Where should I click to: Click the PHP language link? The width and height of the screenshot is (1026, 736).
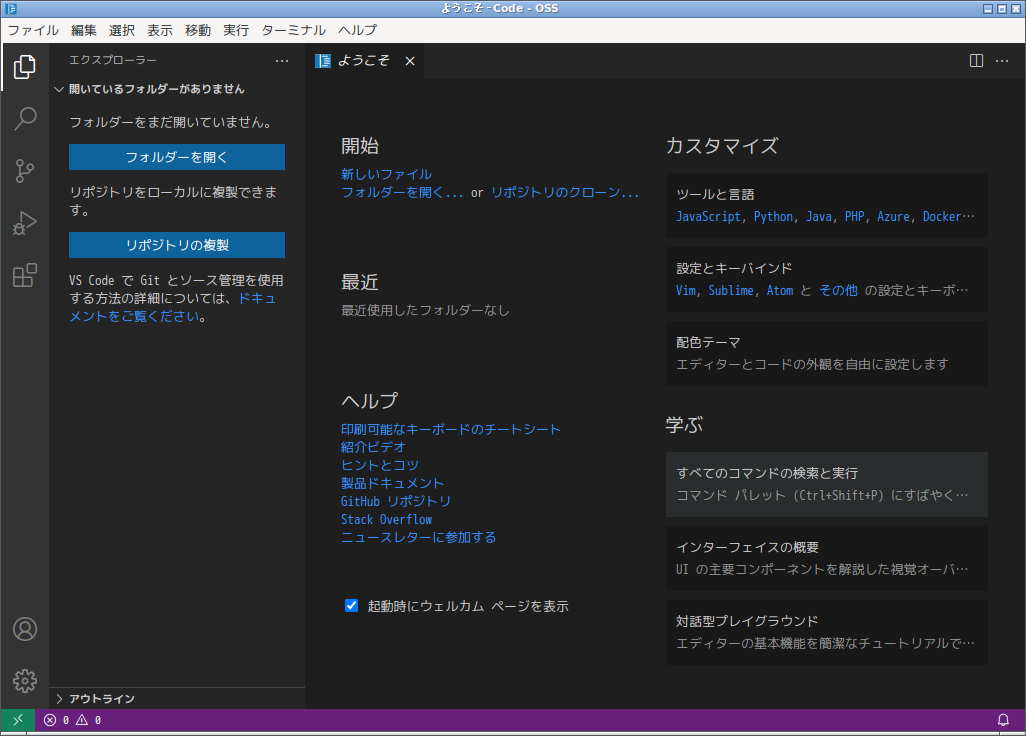point(854,217)
